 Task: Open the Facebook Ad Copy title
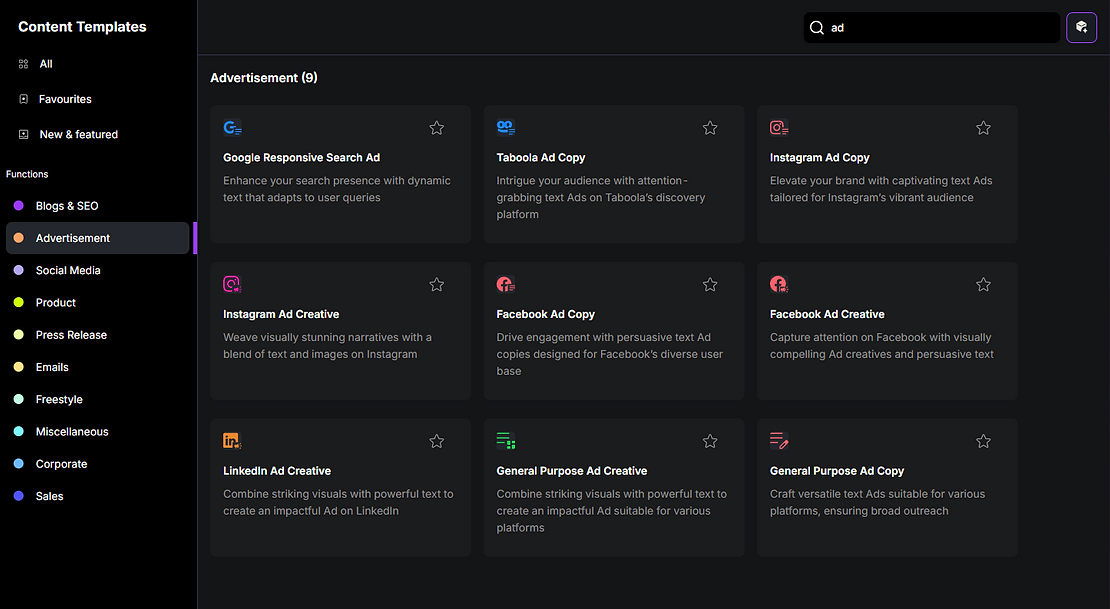point(546,314)
